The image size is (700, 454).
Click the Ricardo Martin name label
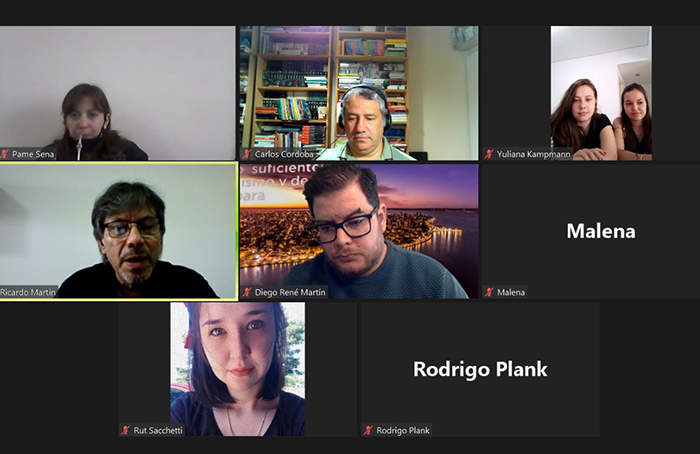pos(28,292)
